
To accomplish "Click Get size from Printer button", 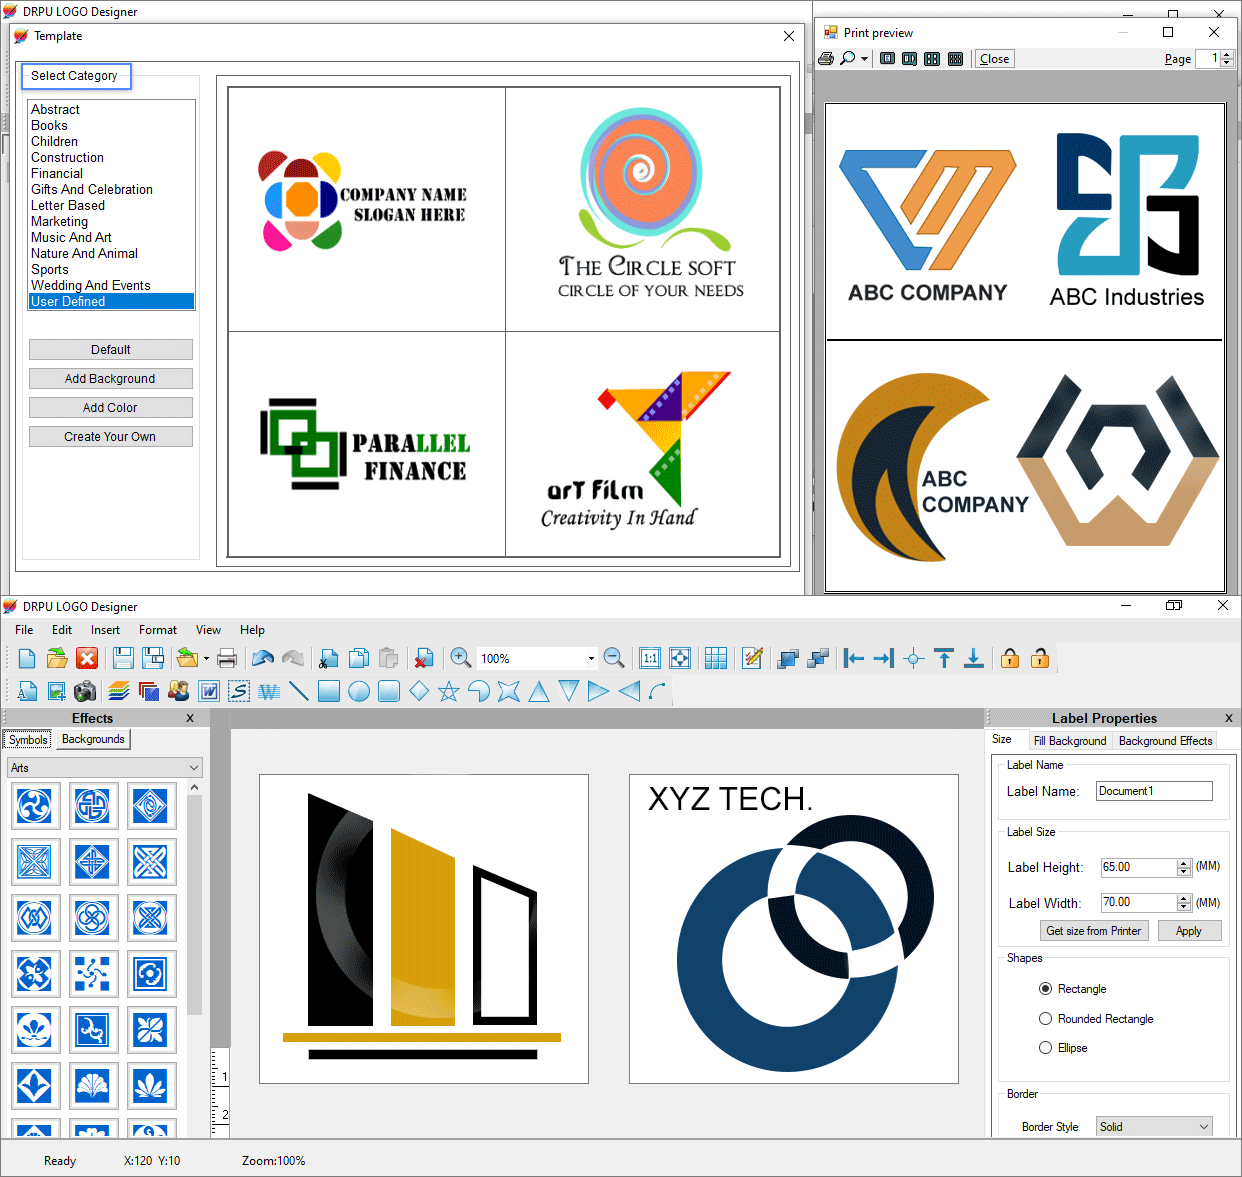I will tap(1094, 931).
